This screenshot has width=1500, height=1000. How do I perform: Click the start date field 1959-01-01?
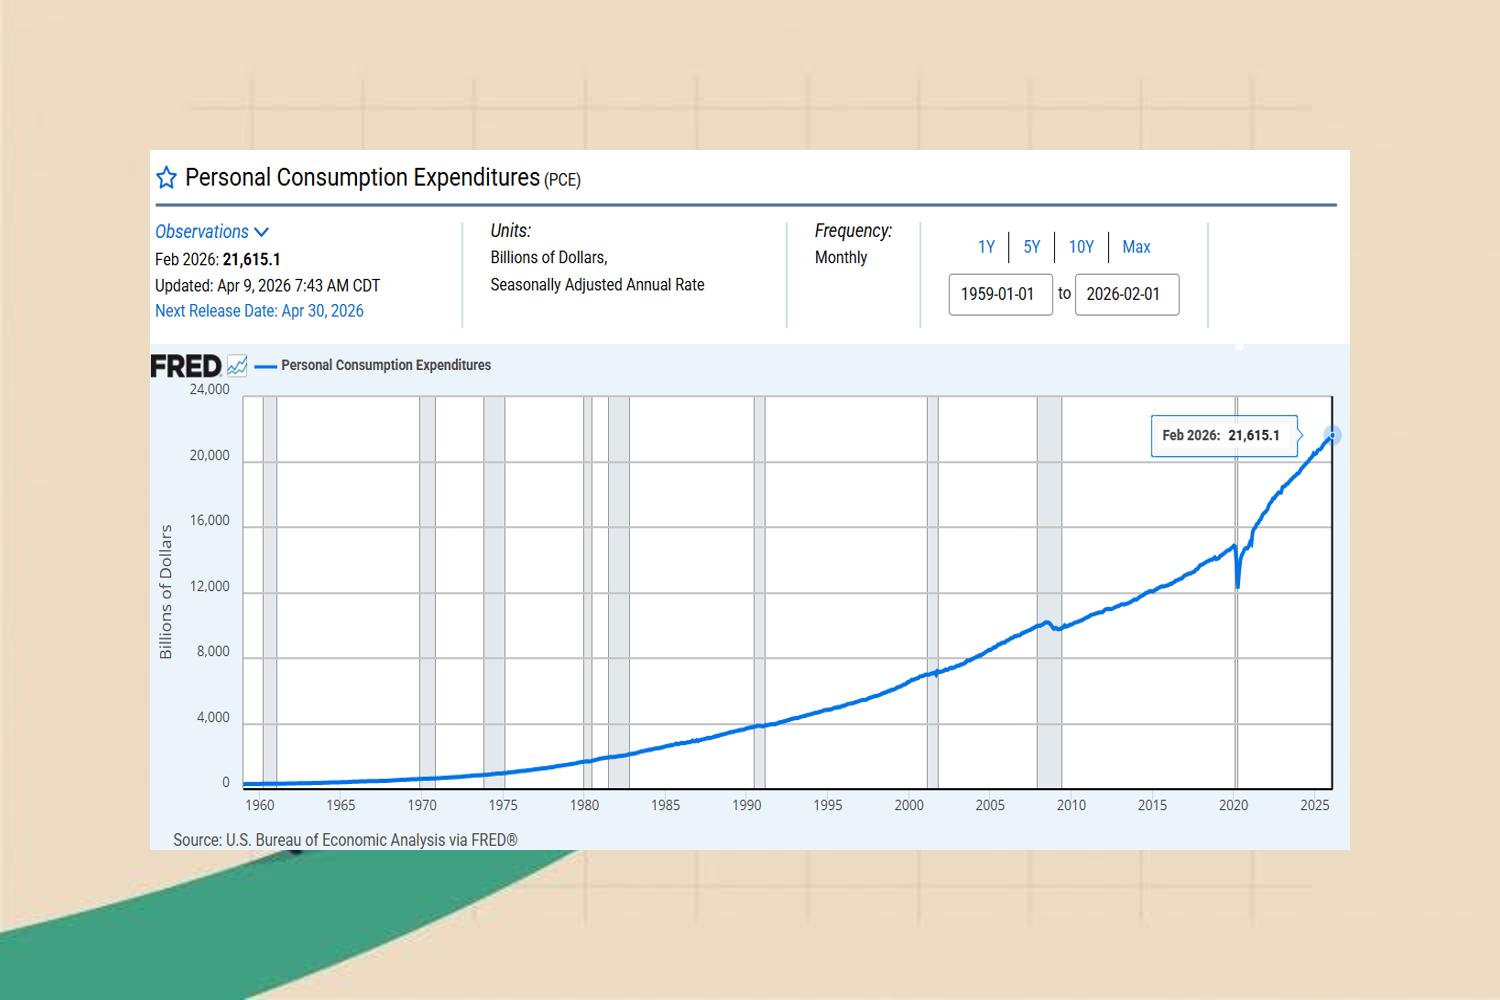1000,294
